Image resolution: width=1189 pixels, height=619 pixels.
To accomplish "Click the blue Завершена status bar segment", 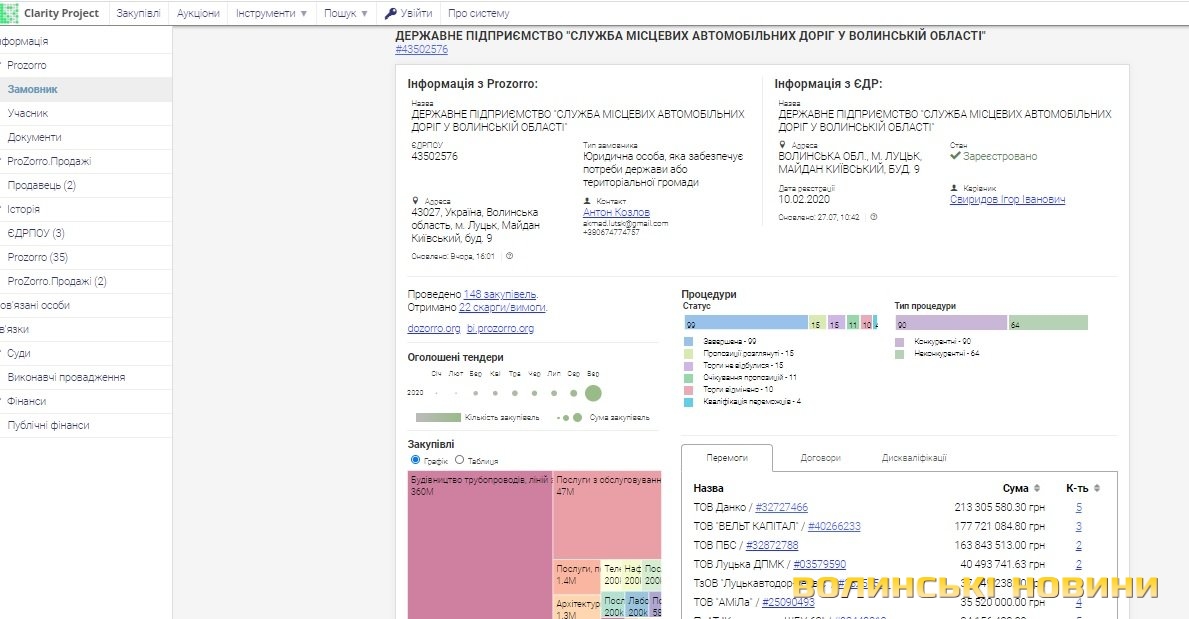I will tap(746, 323).
